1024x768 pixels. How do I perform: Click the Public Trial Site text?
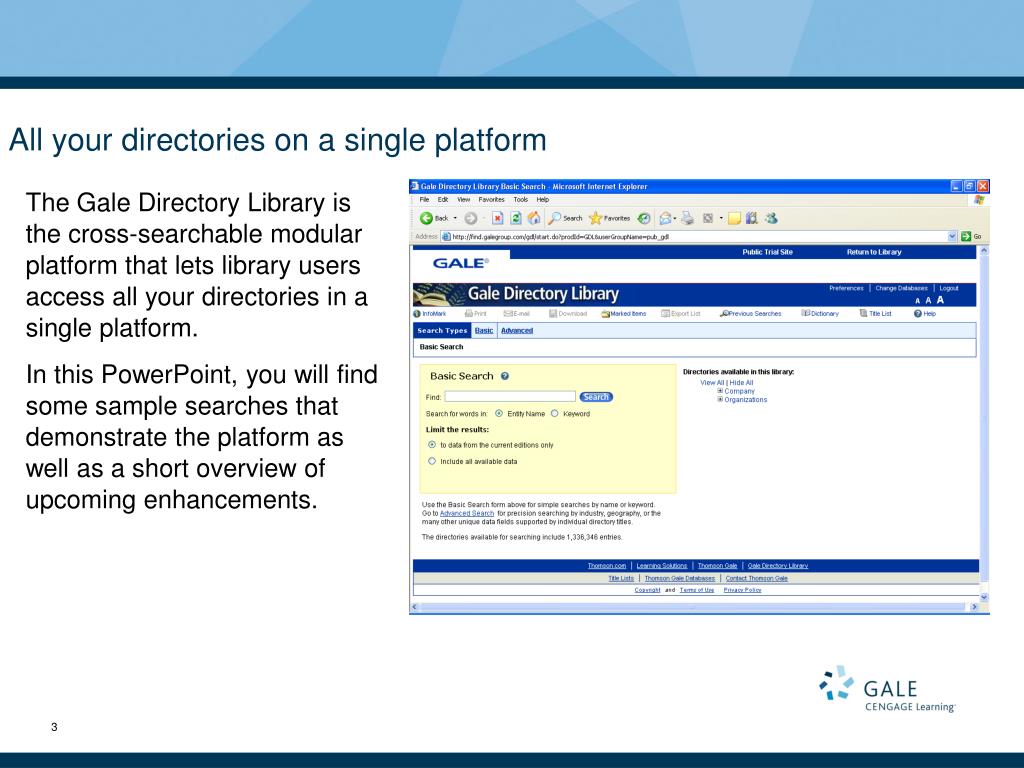[767, 252]
